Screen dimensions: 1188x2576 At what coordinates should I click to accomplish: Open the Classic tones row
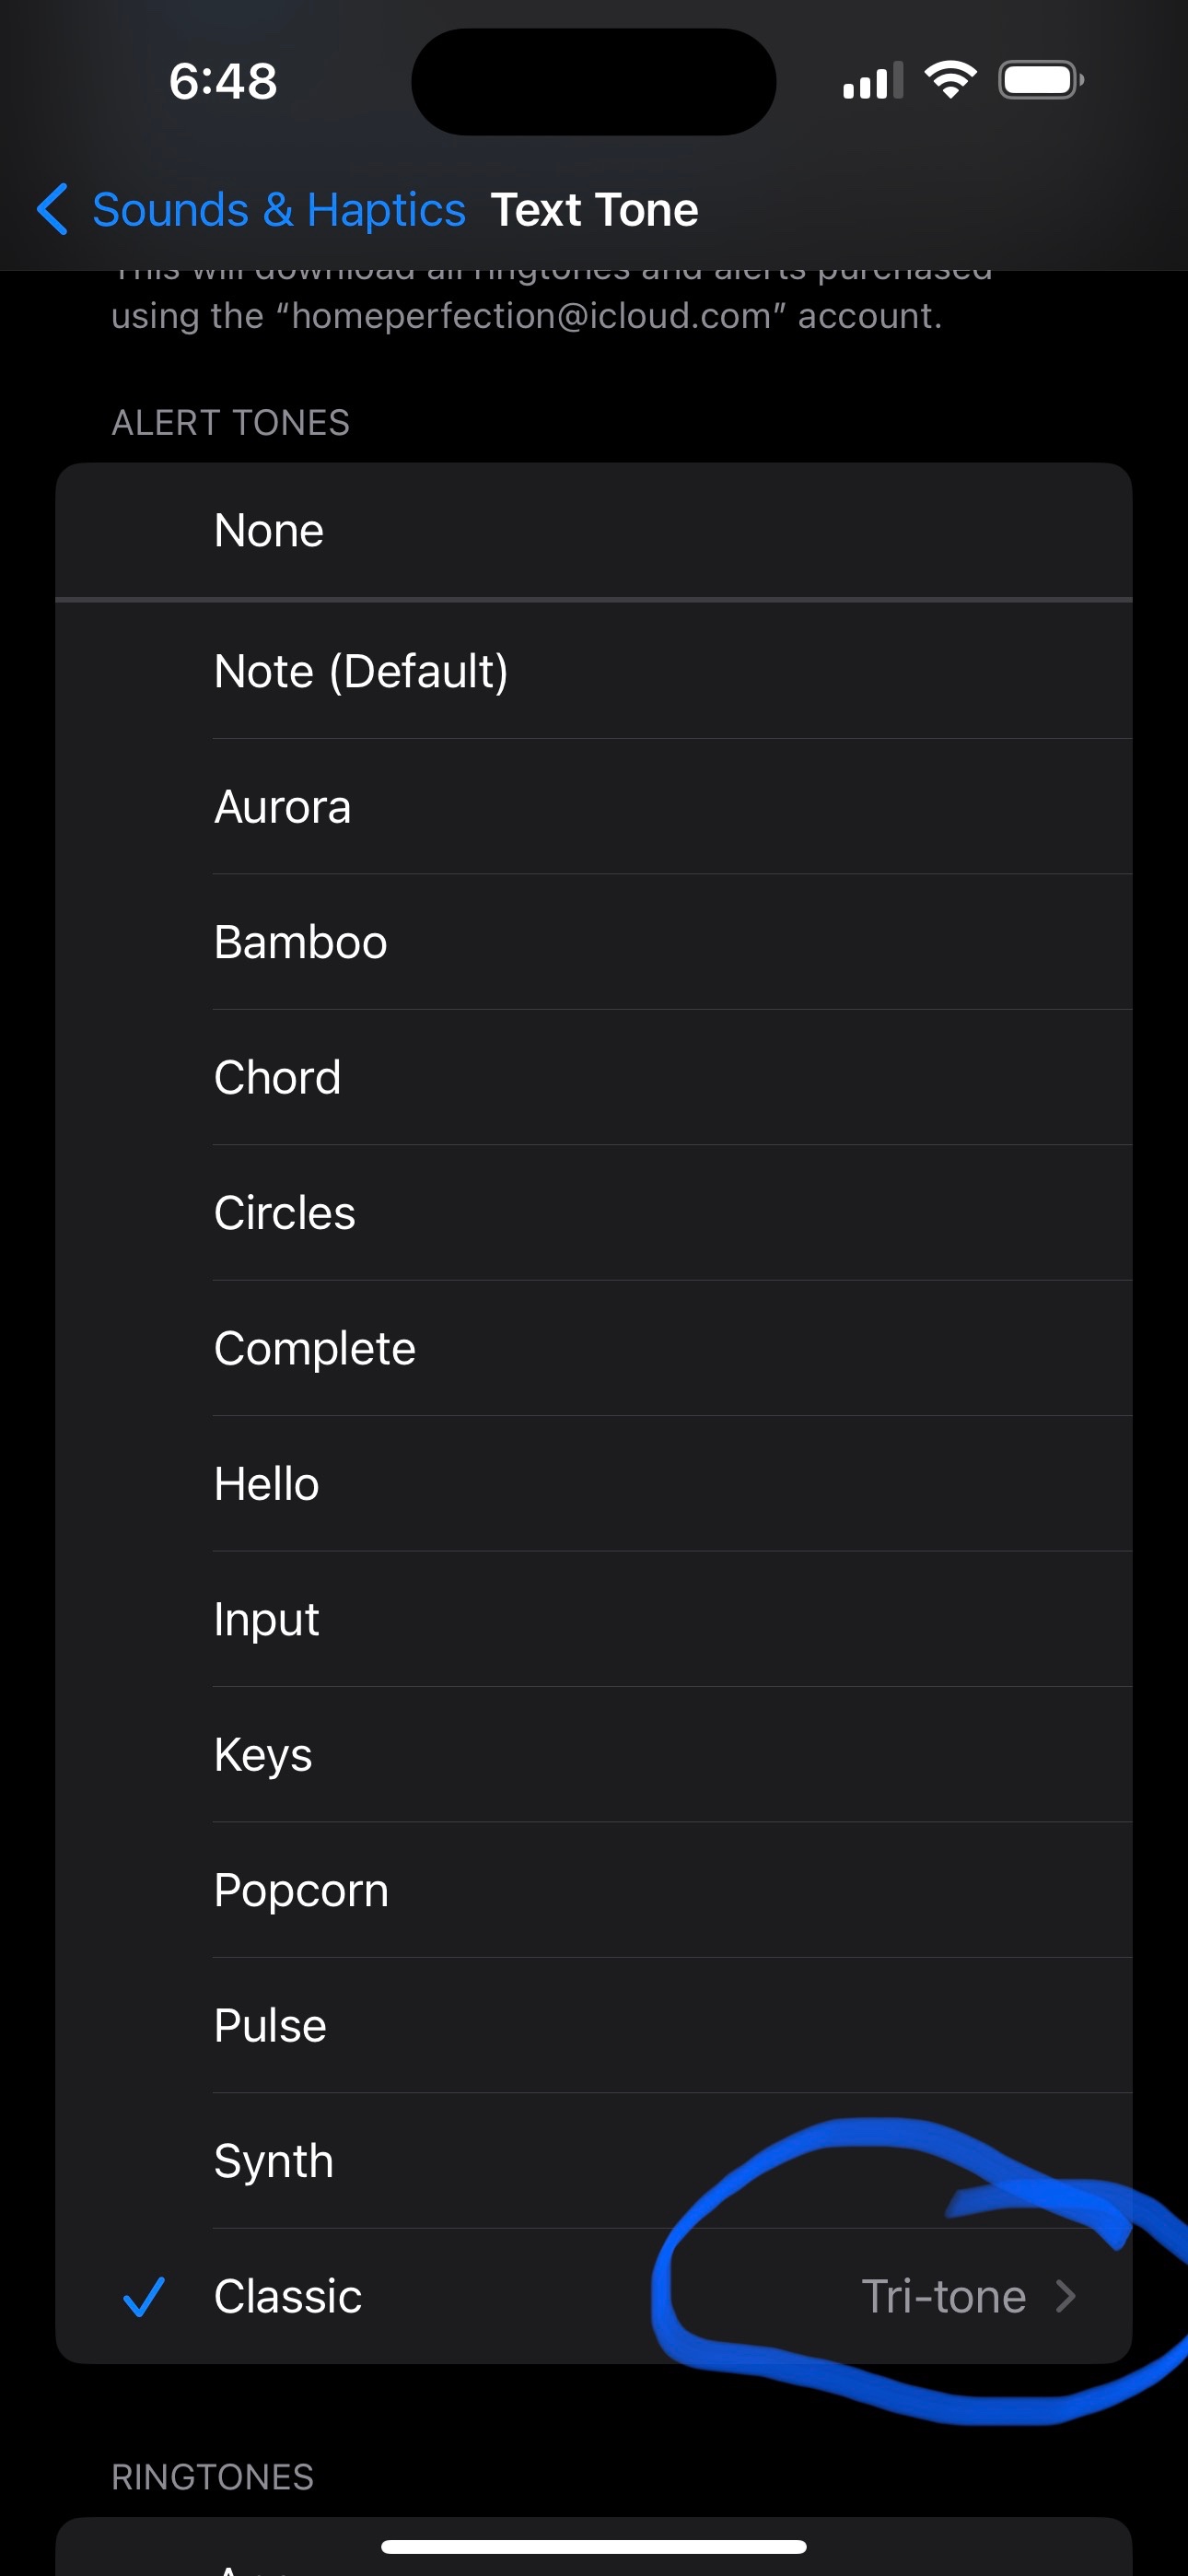[594, 2297]
